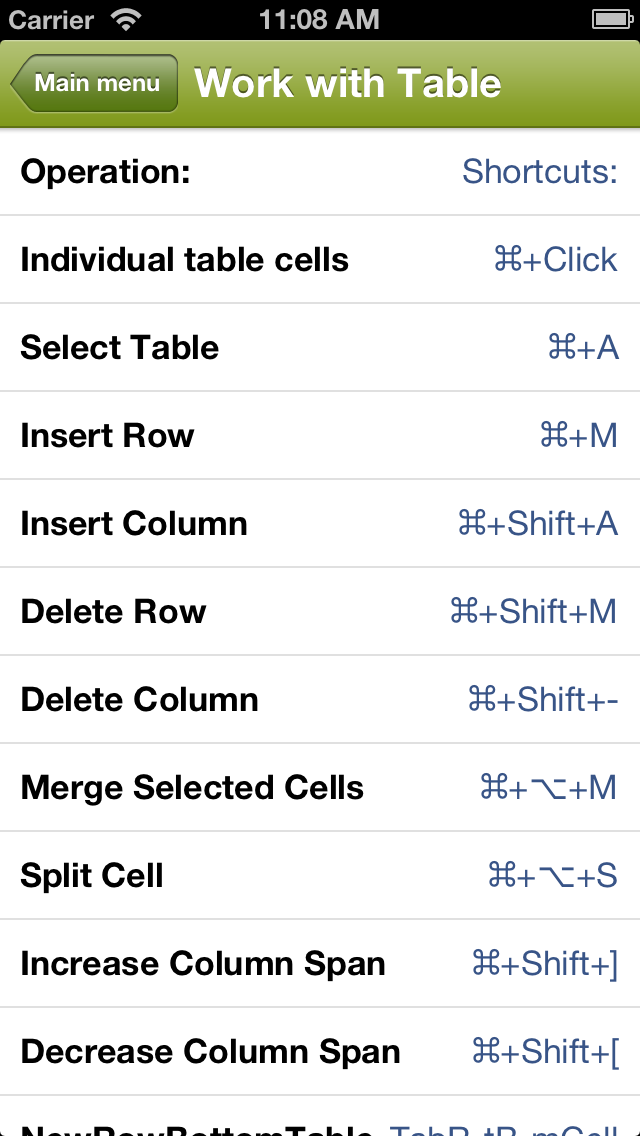The width and height of the screenshot is (640, 1136).
Task: Tap the Wi-Fi status icon
Action: click(x=127, y=19)
